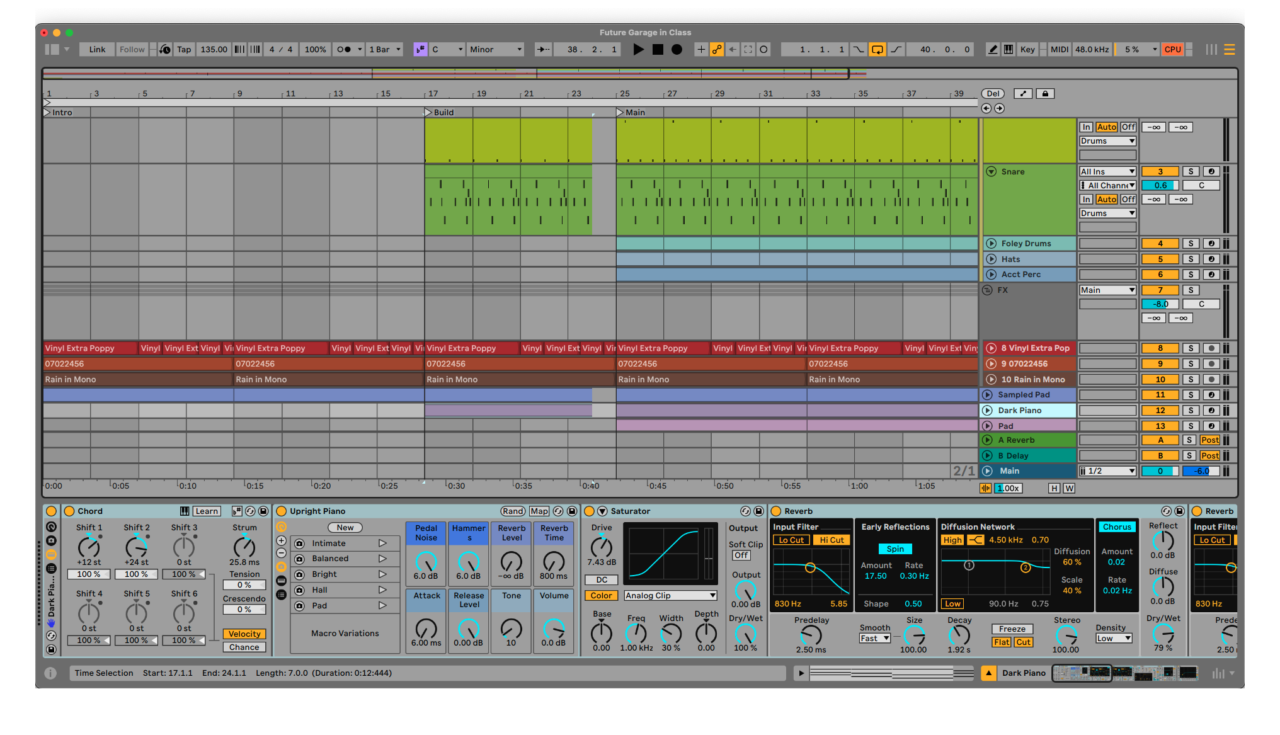Image resolution: width=1280 pixels, height=735 pixels.
Task: Click the Tap tempo button
Action: point(184,49)
